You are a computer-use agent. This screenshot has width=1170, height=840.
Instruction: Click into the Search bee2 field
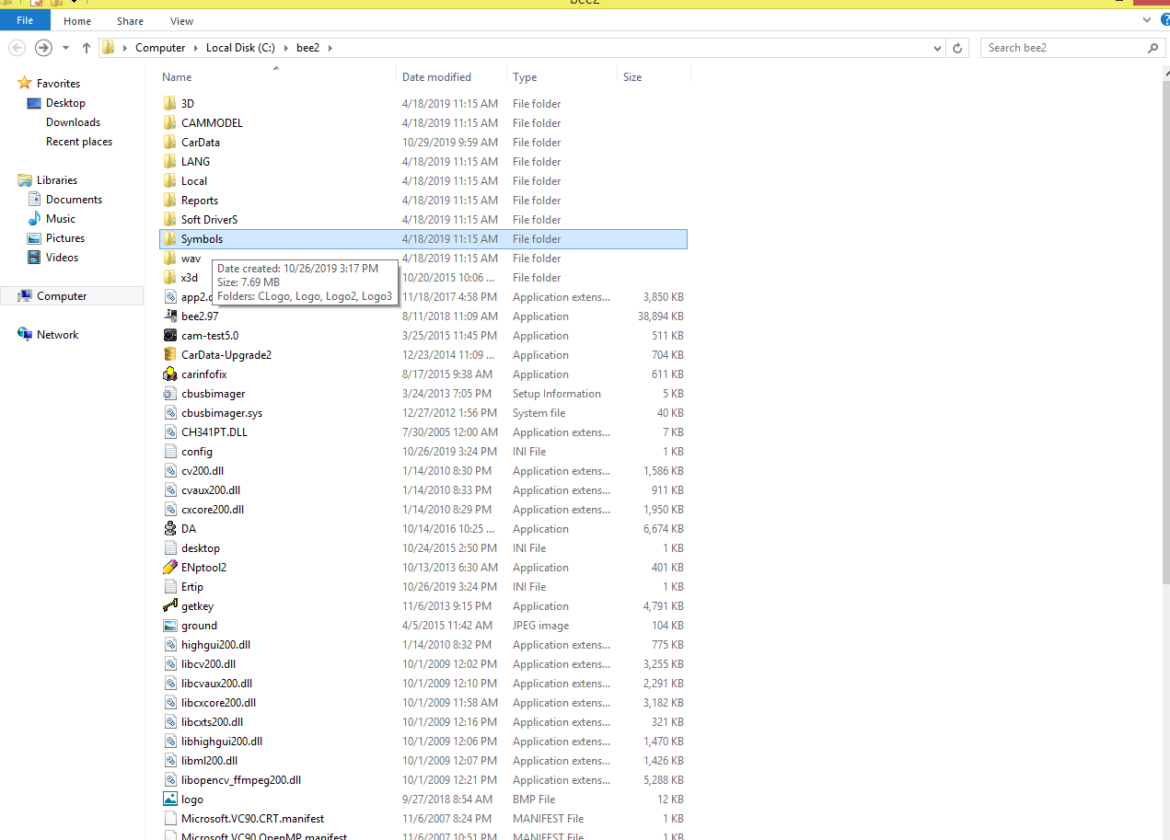pos(1060,48)
